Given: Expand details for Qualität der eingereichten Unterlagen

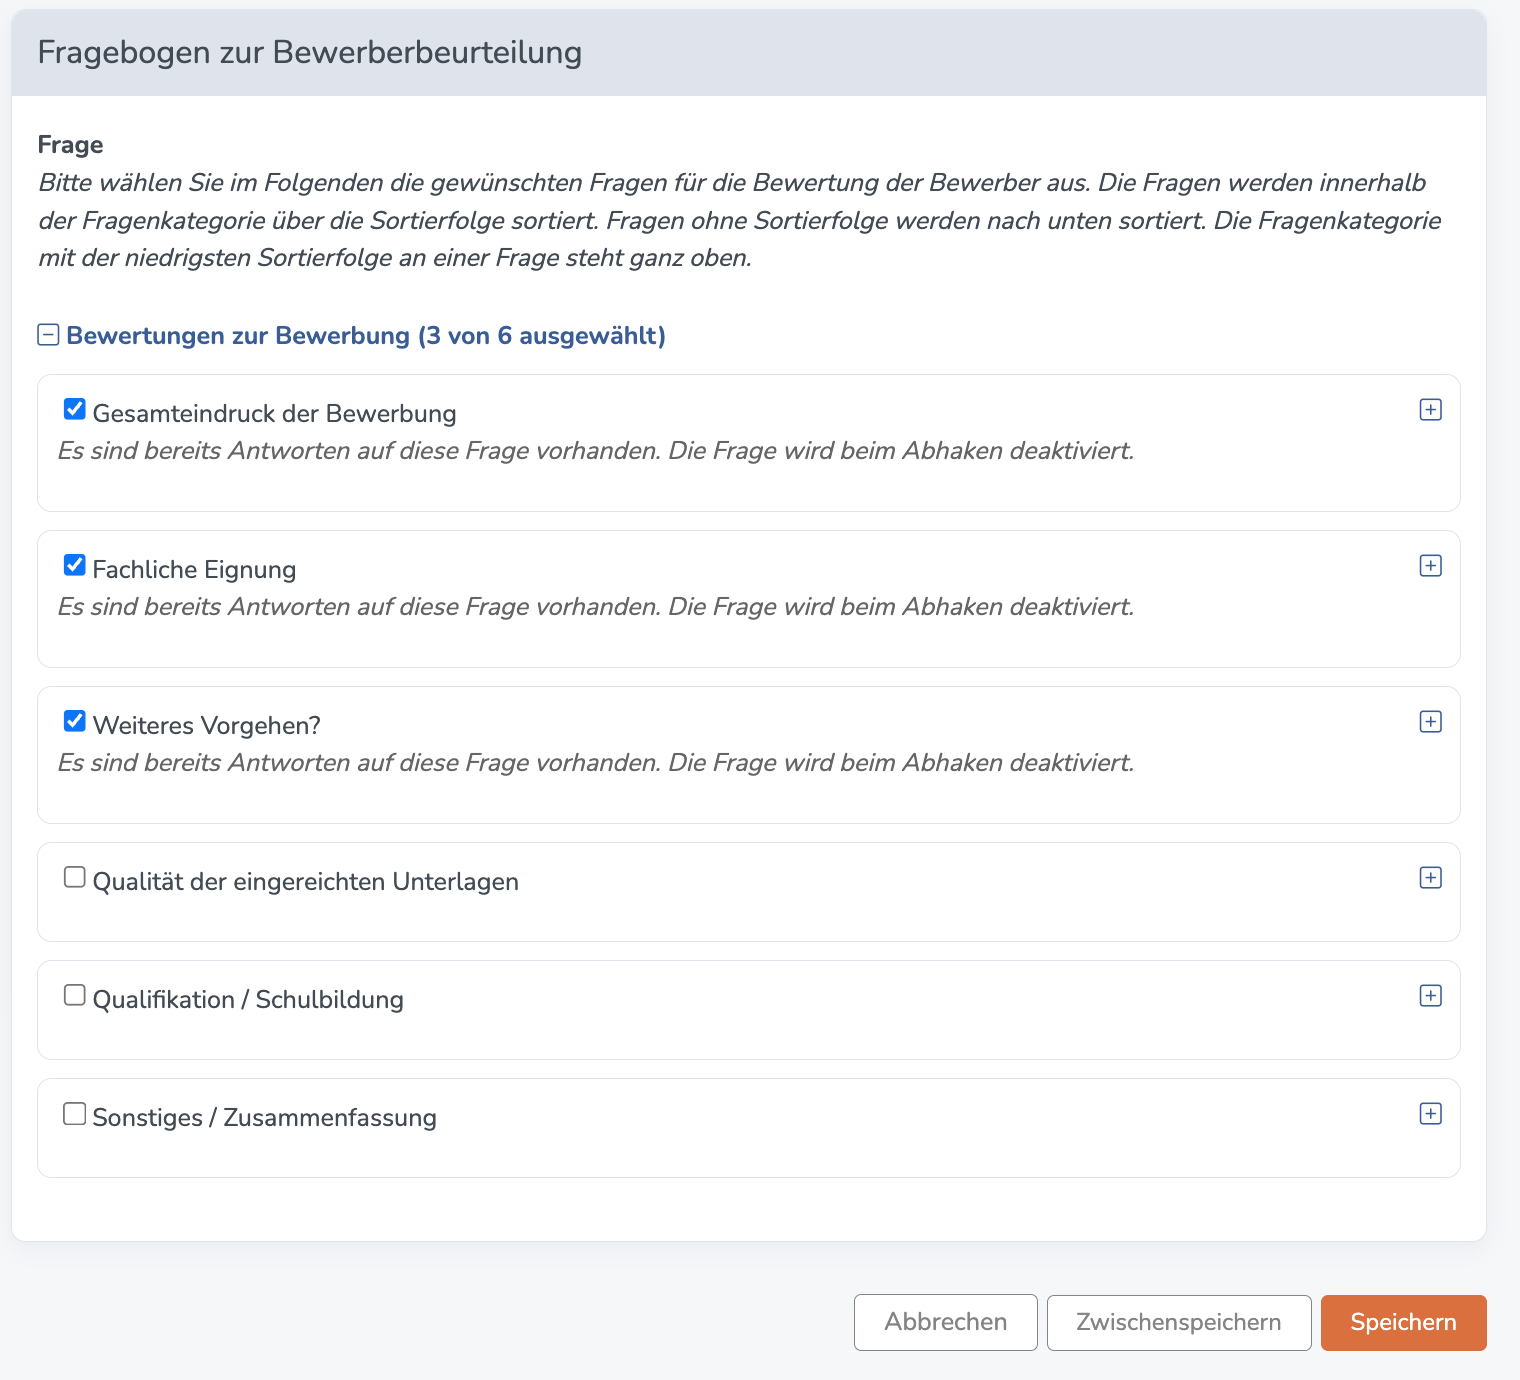Looking at the screenshot, I should tap(1431, 878).
